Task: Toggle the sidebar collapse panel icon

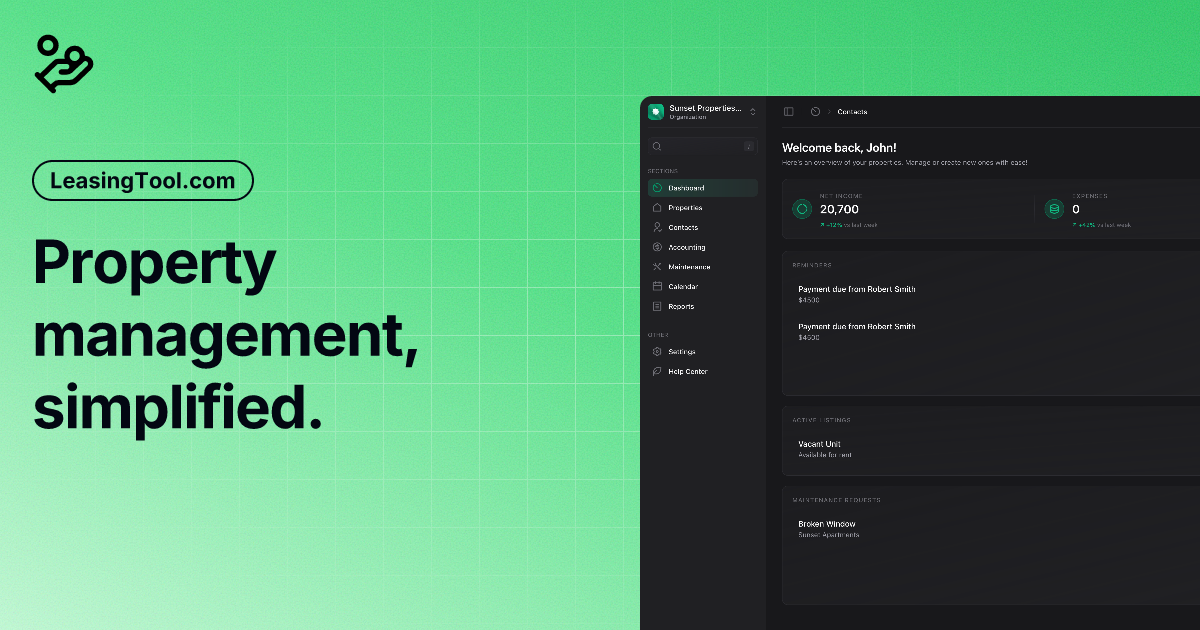Action: 788,112
